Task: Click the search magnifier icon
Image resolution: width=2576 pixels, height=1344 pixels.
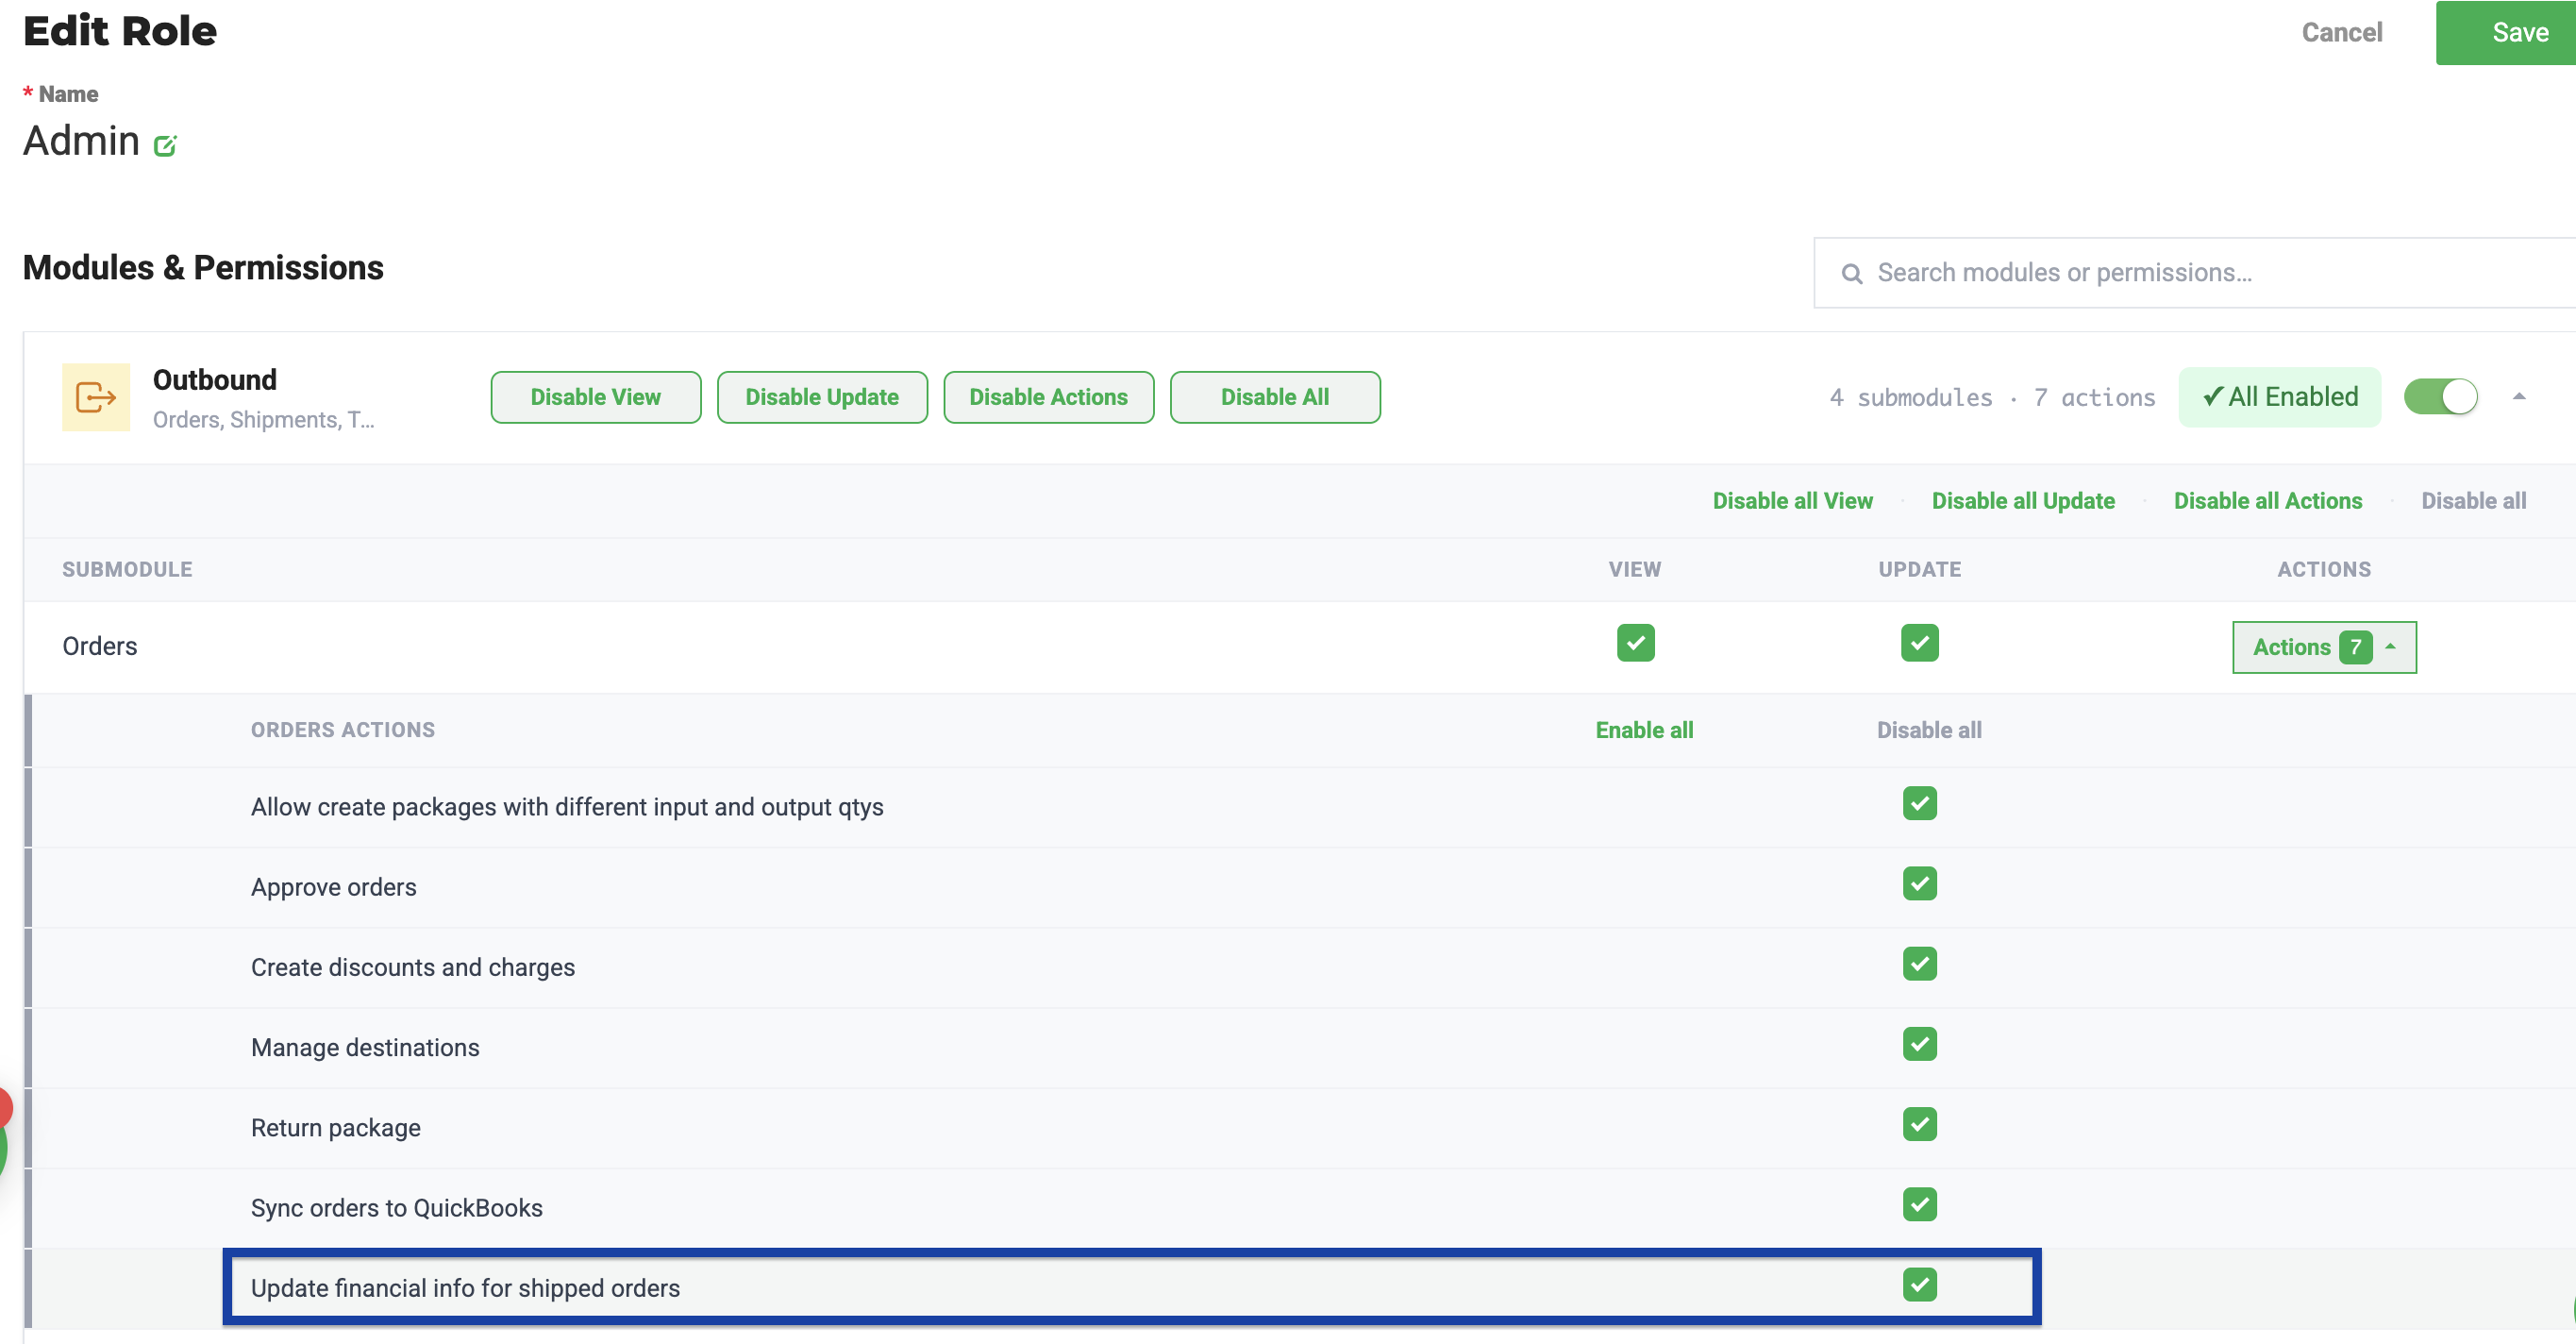Action: 1851,273
